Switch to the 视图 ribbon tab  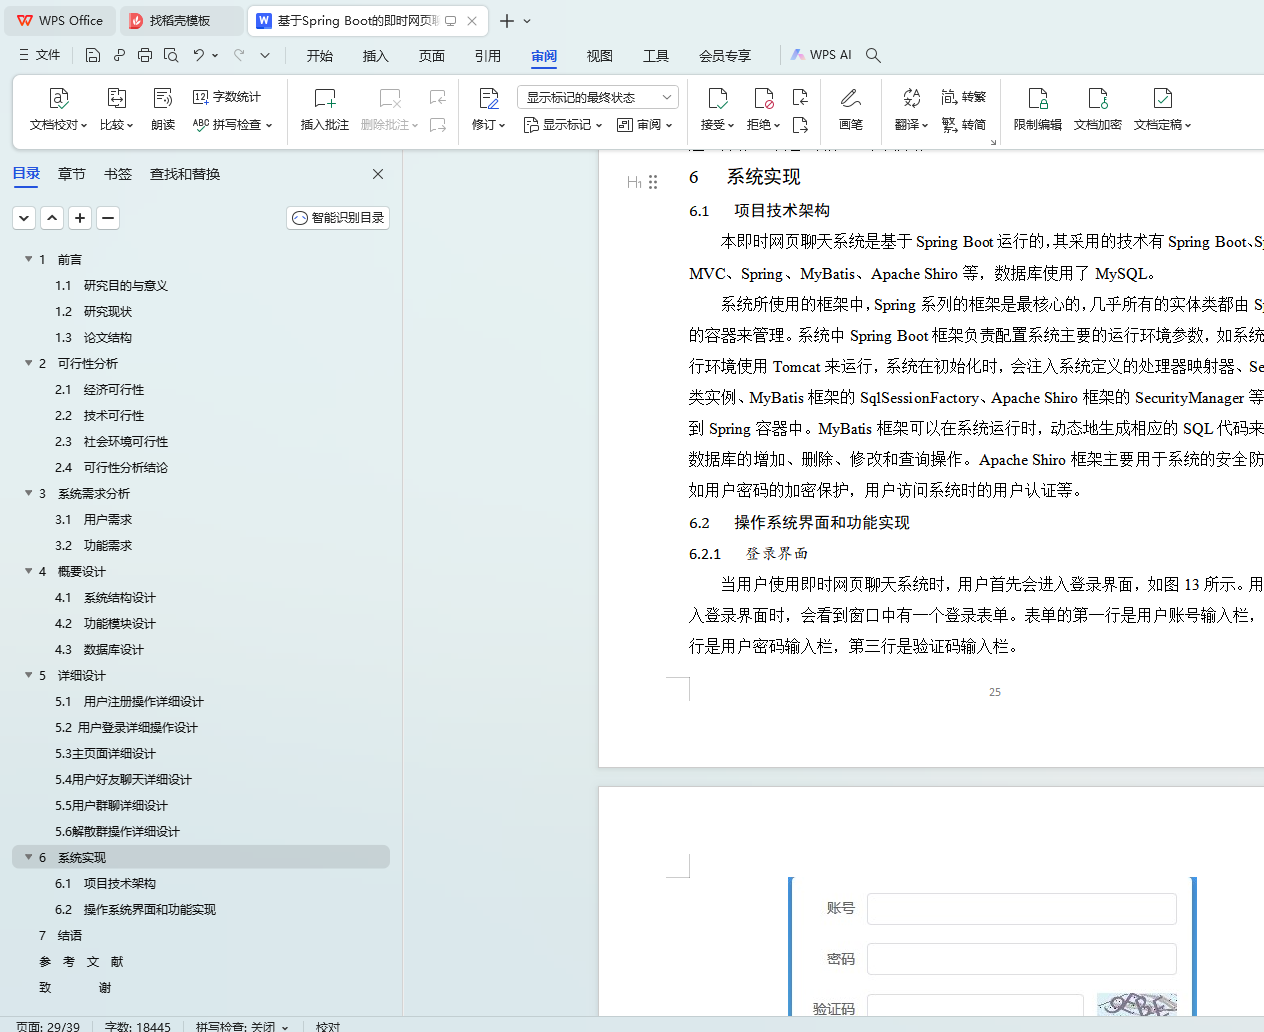(600, 56)
